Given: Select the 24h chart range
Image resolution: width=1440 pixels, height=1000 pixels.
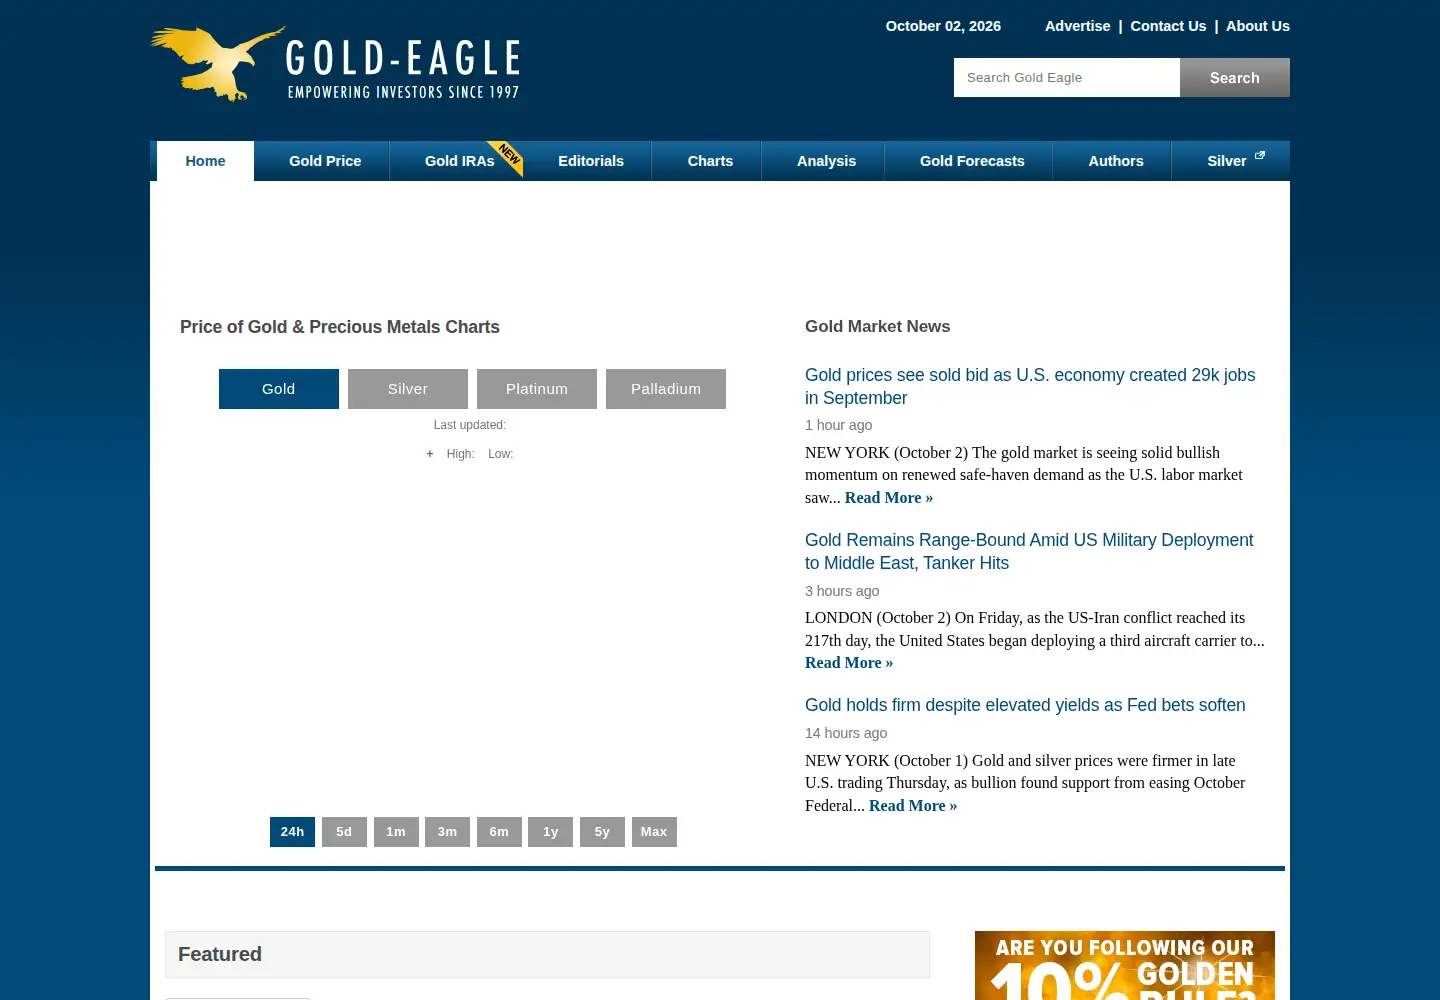Looking at the screenshot, I should coord(292,832).
